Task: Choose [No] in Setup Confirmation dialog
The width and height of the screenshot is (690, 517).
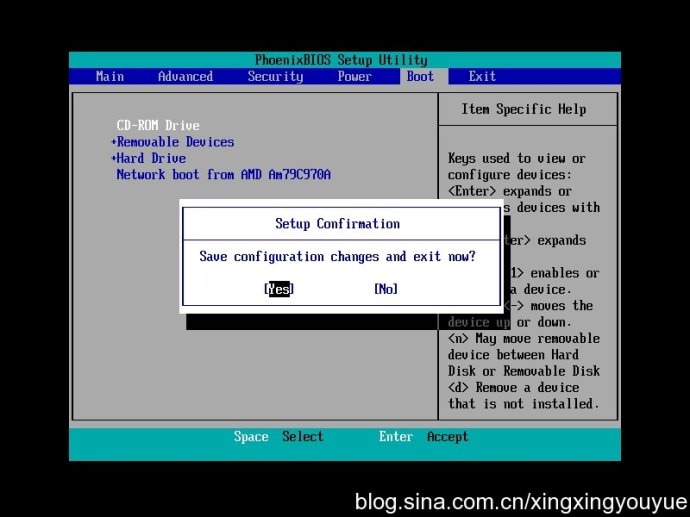Action: coord(386,289)
